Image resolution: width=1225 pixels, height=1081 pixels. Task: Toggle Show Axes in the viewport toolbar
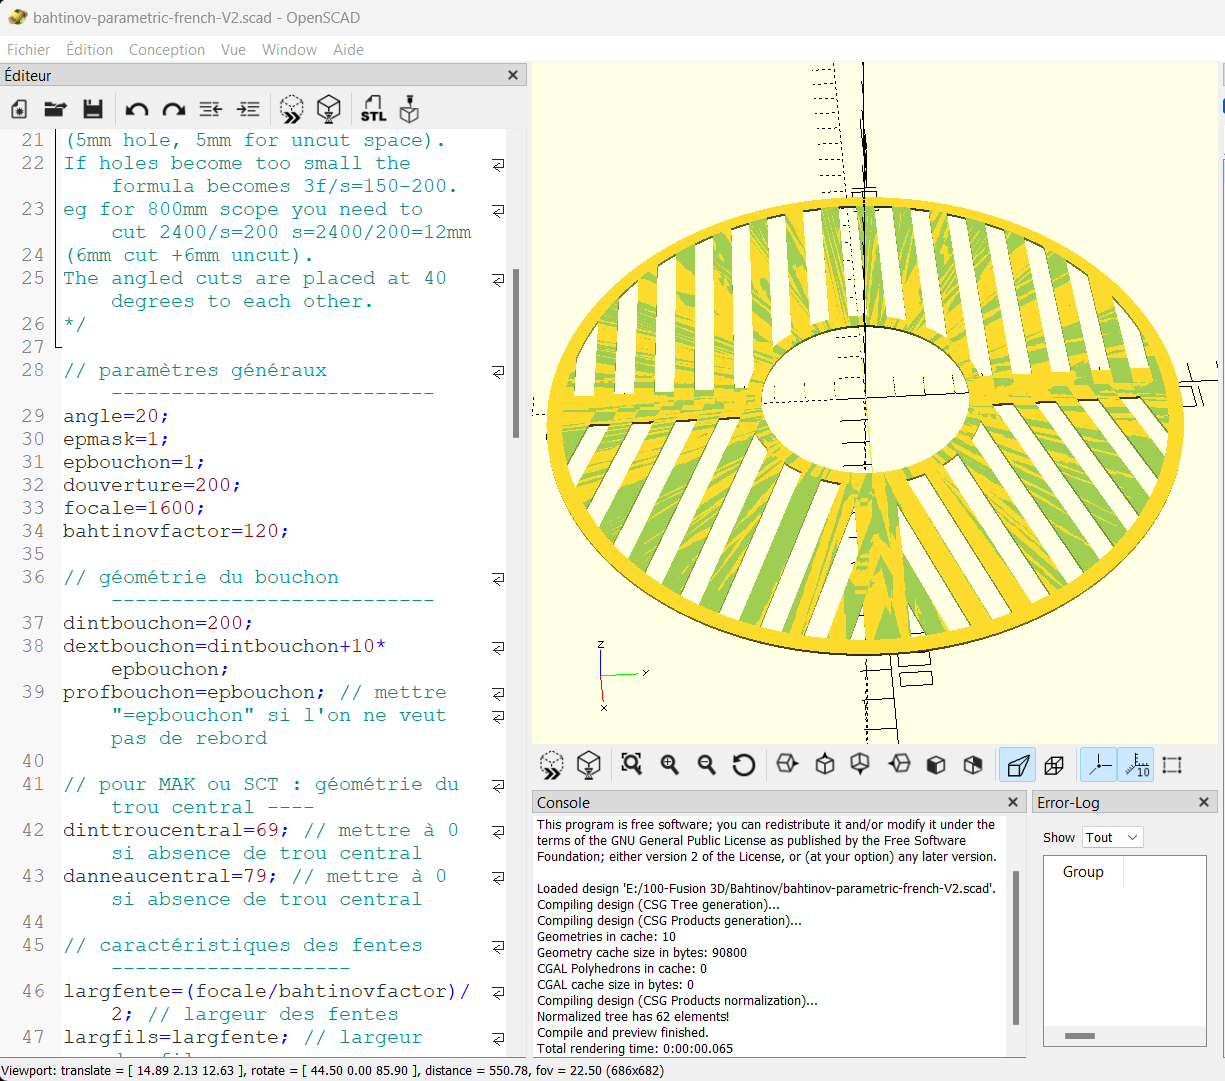[x=1099, y=765]
